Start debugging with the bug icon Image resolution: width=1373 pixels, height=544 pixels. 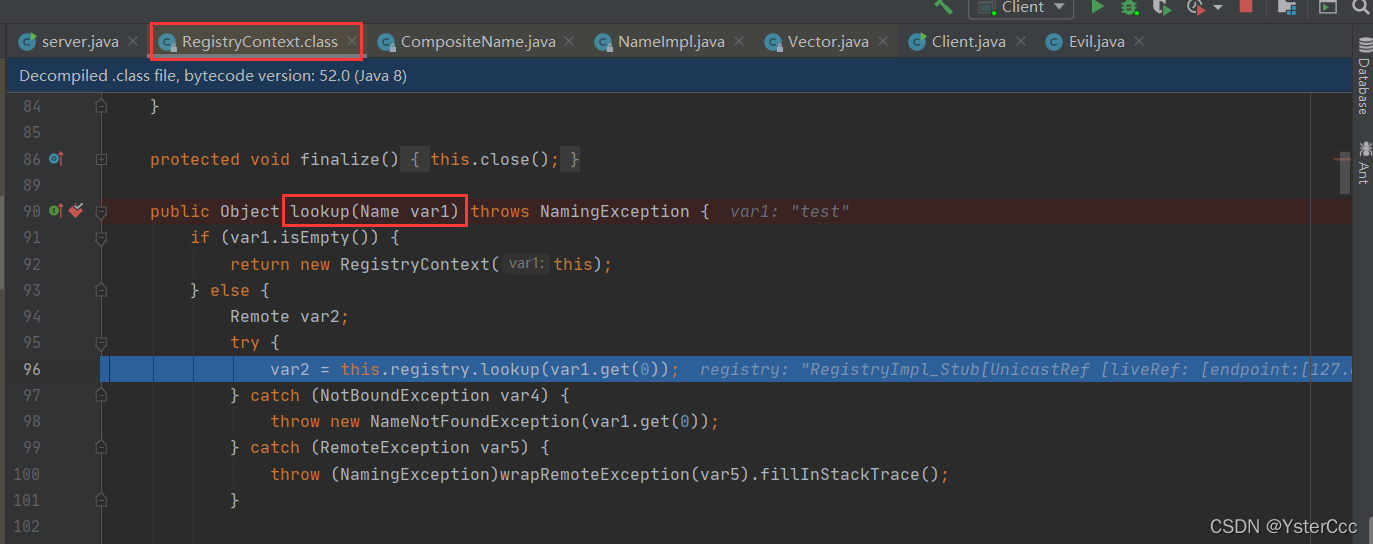pyautogui.click(x=1129, y=7)
